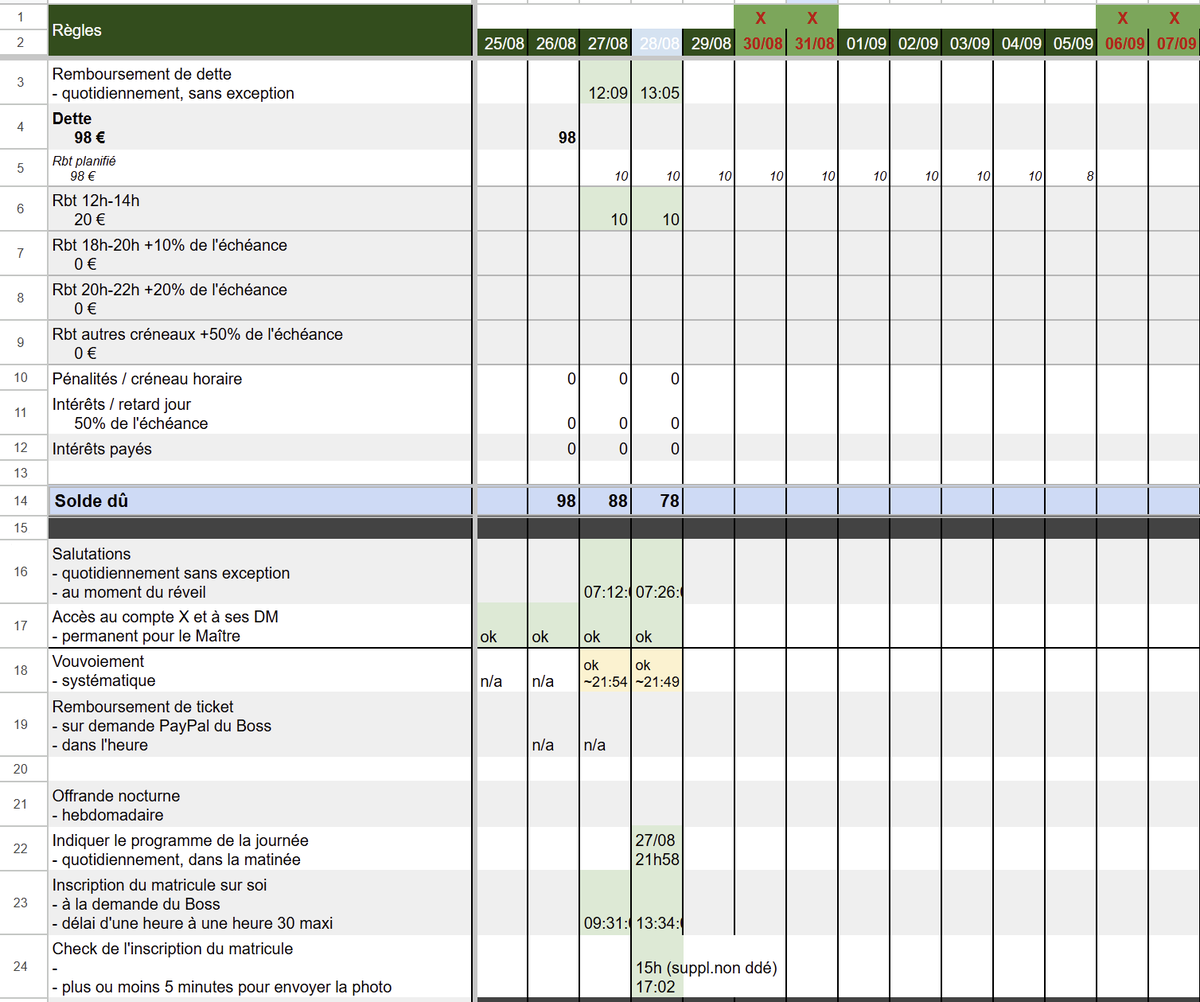Select 'Indiquer le programme de la journée' label

tap(260, 849)
